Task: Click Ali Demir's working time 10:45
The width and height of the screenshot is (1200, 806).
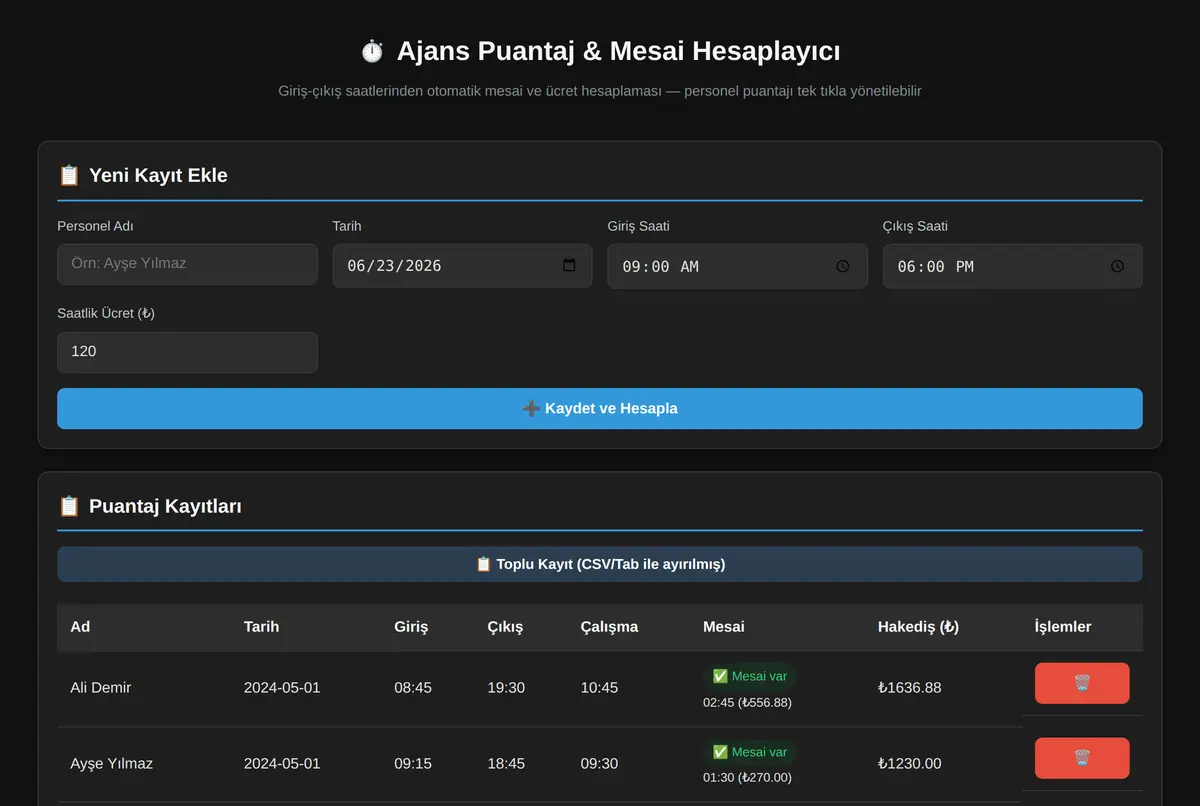Action: [x=599, y=688]
